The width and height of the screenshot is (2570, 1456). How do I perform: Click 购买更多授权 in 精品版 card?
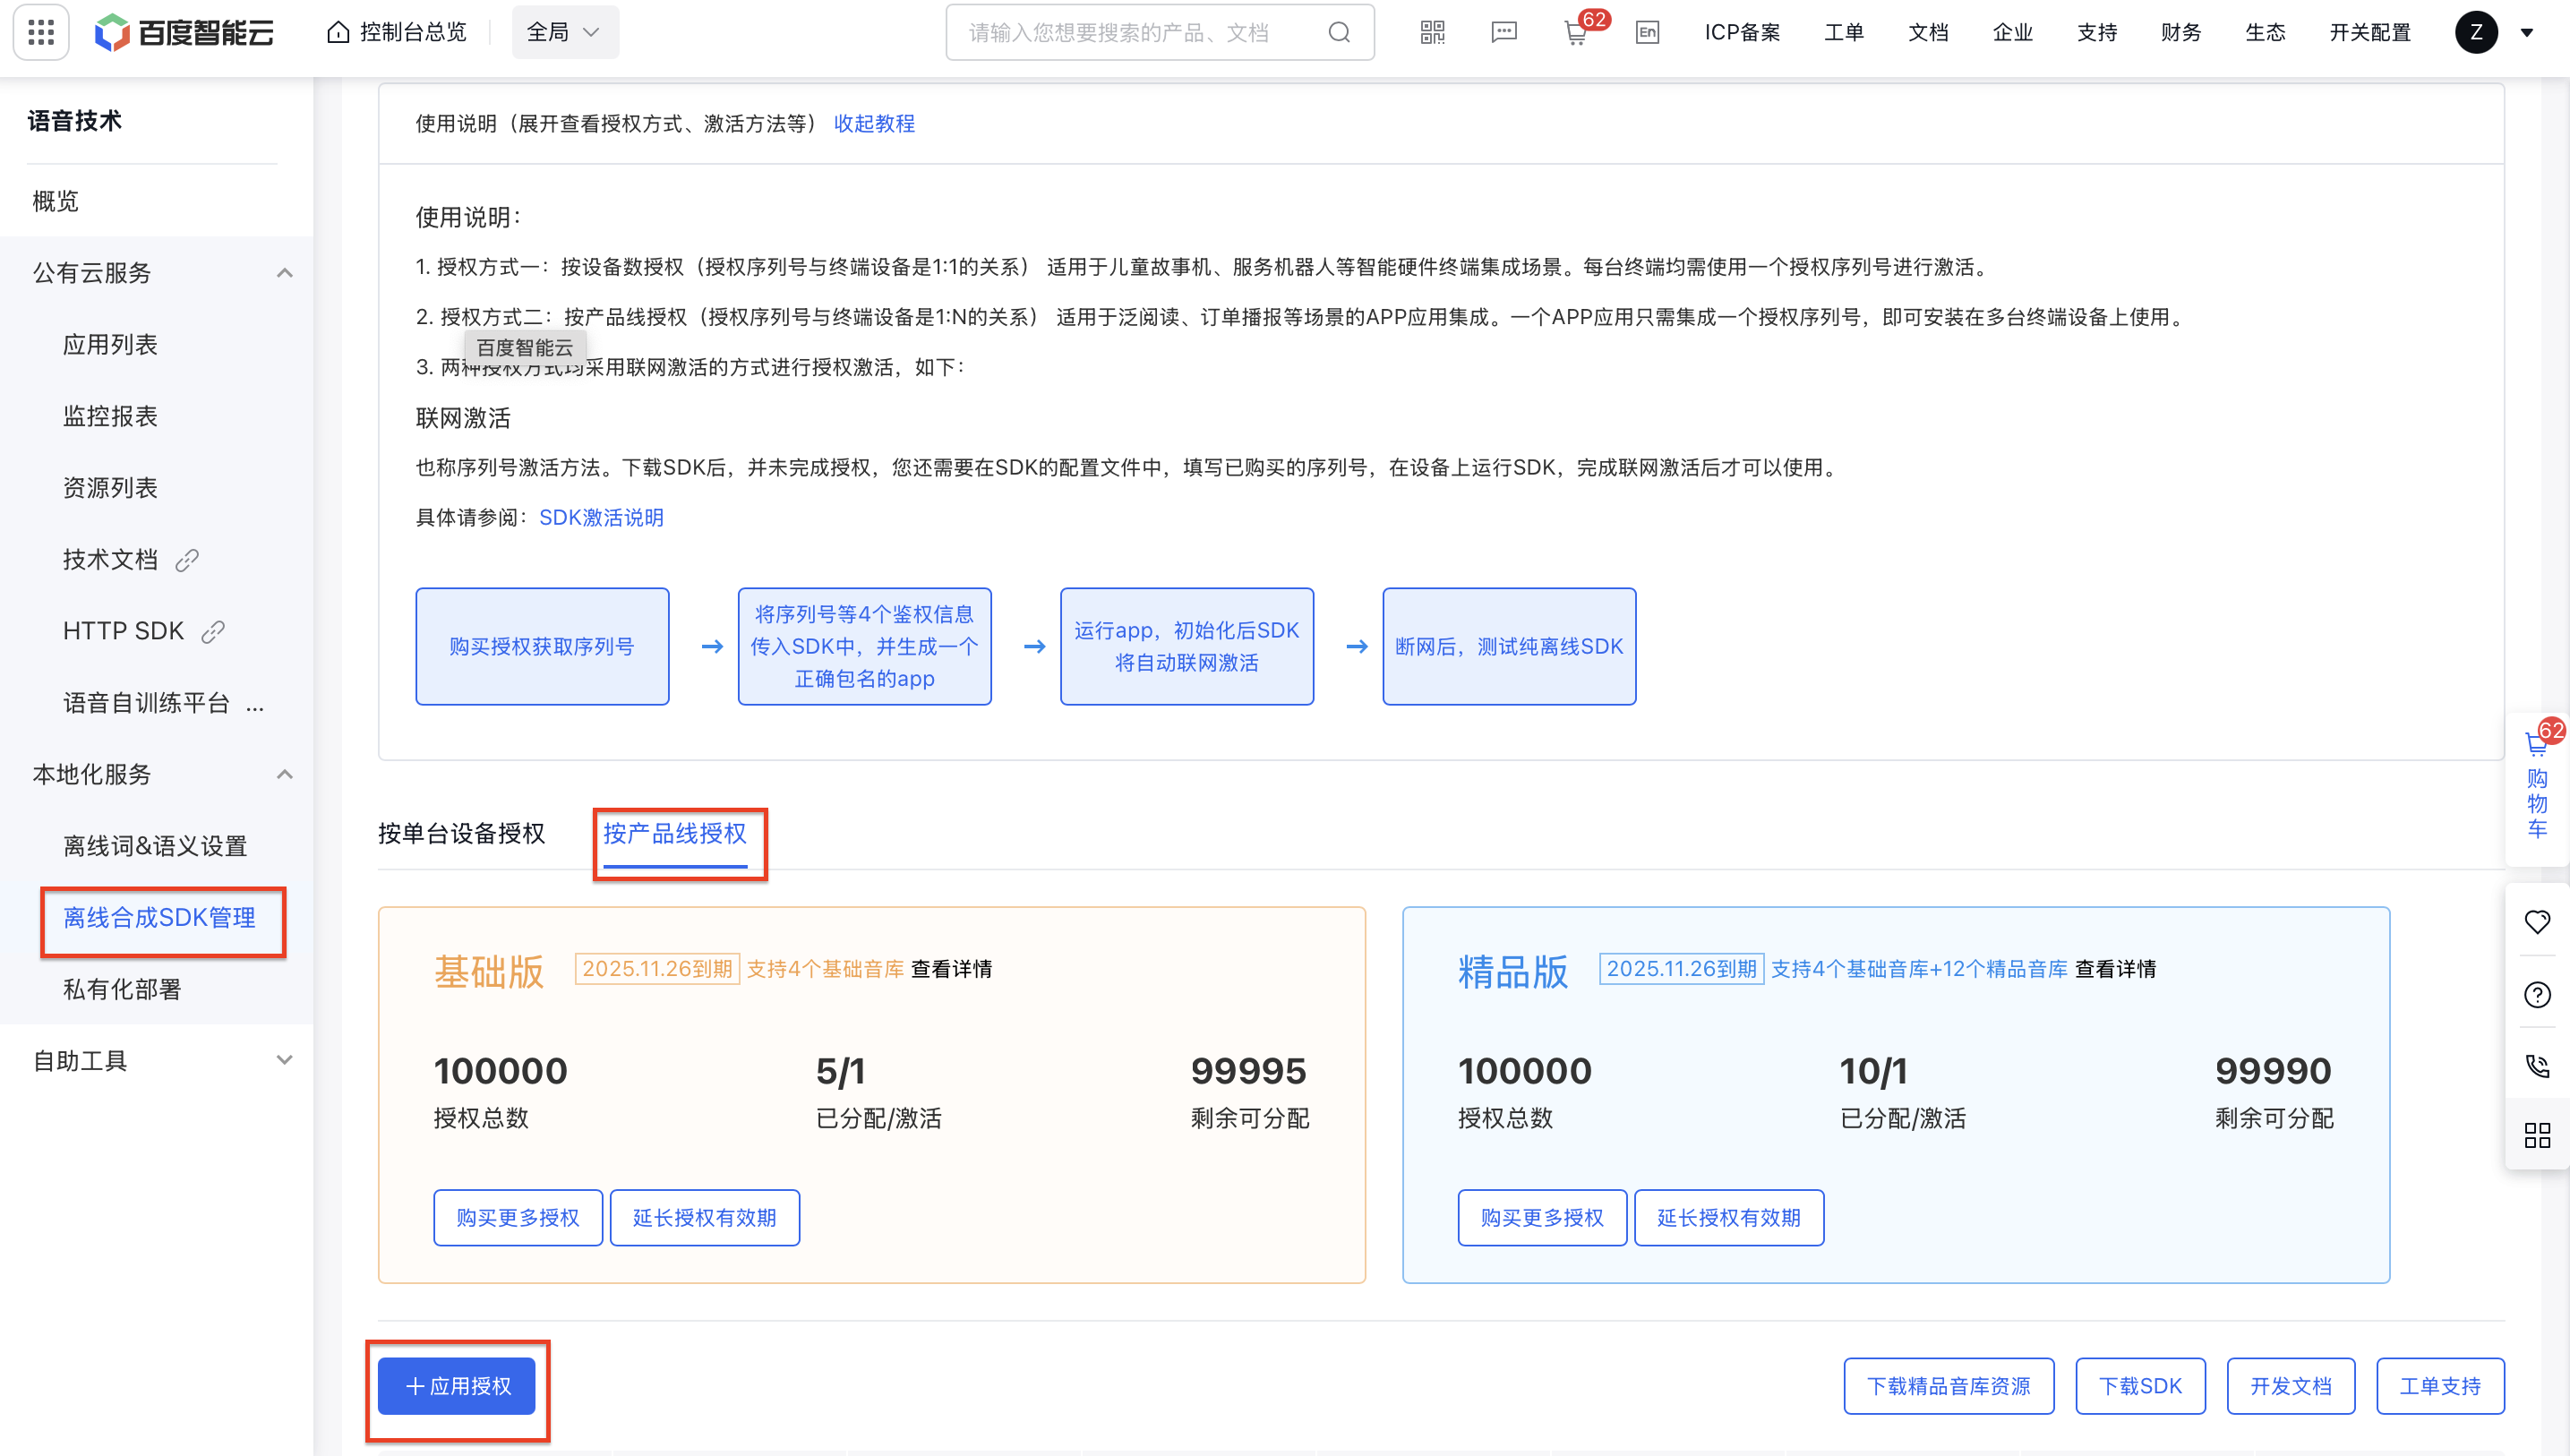[x=1542, y=1217]
